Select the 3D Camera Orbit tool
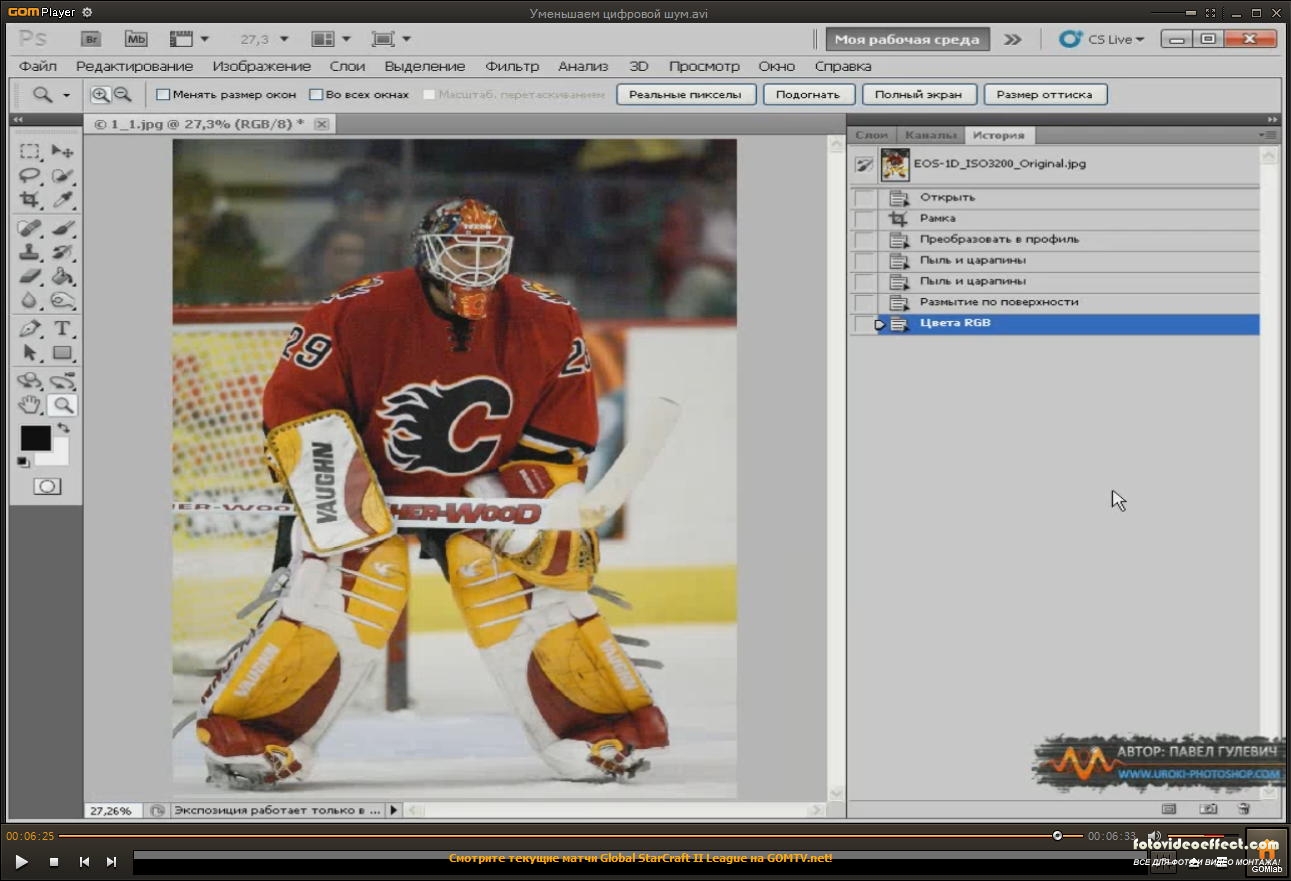This screenshot has width=1291, height=881. pyautogui.click(x=62, y=381)
